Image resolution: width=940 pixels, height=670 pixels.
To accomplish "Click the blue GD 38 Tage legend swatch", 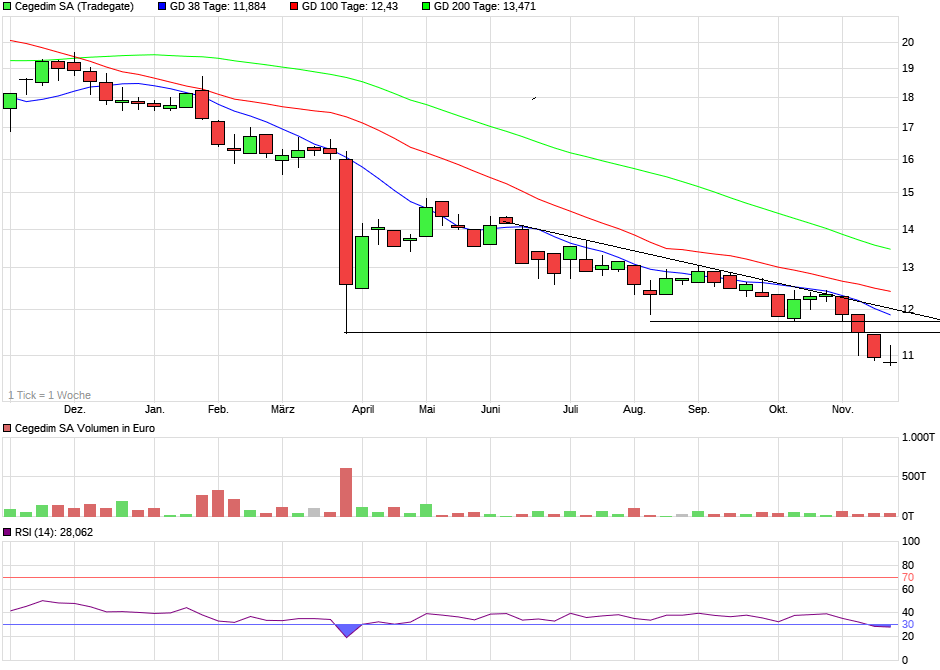I will click(x=162, y=7).
